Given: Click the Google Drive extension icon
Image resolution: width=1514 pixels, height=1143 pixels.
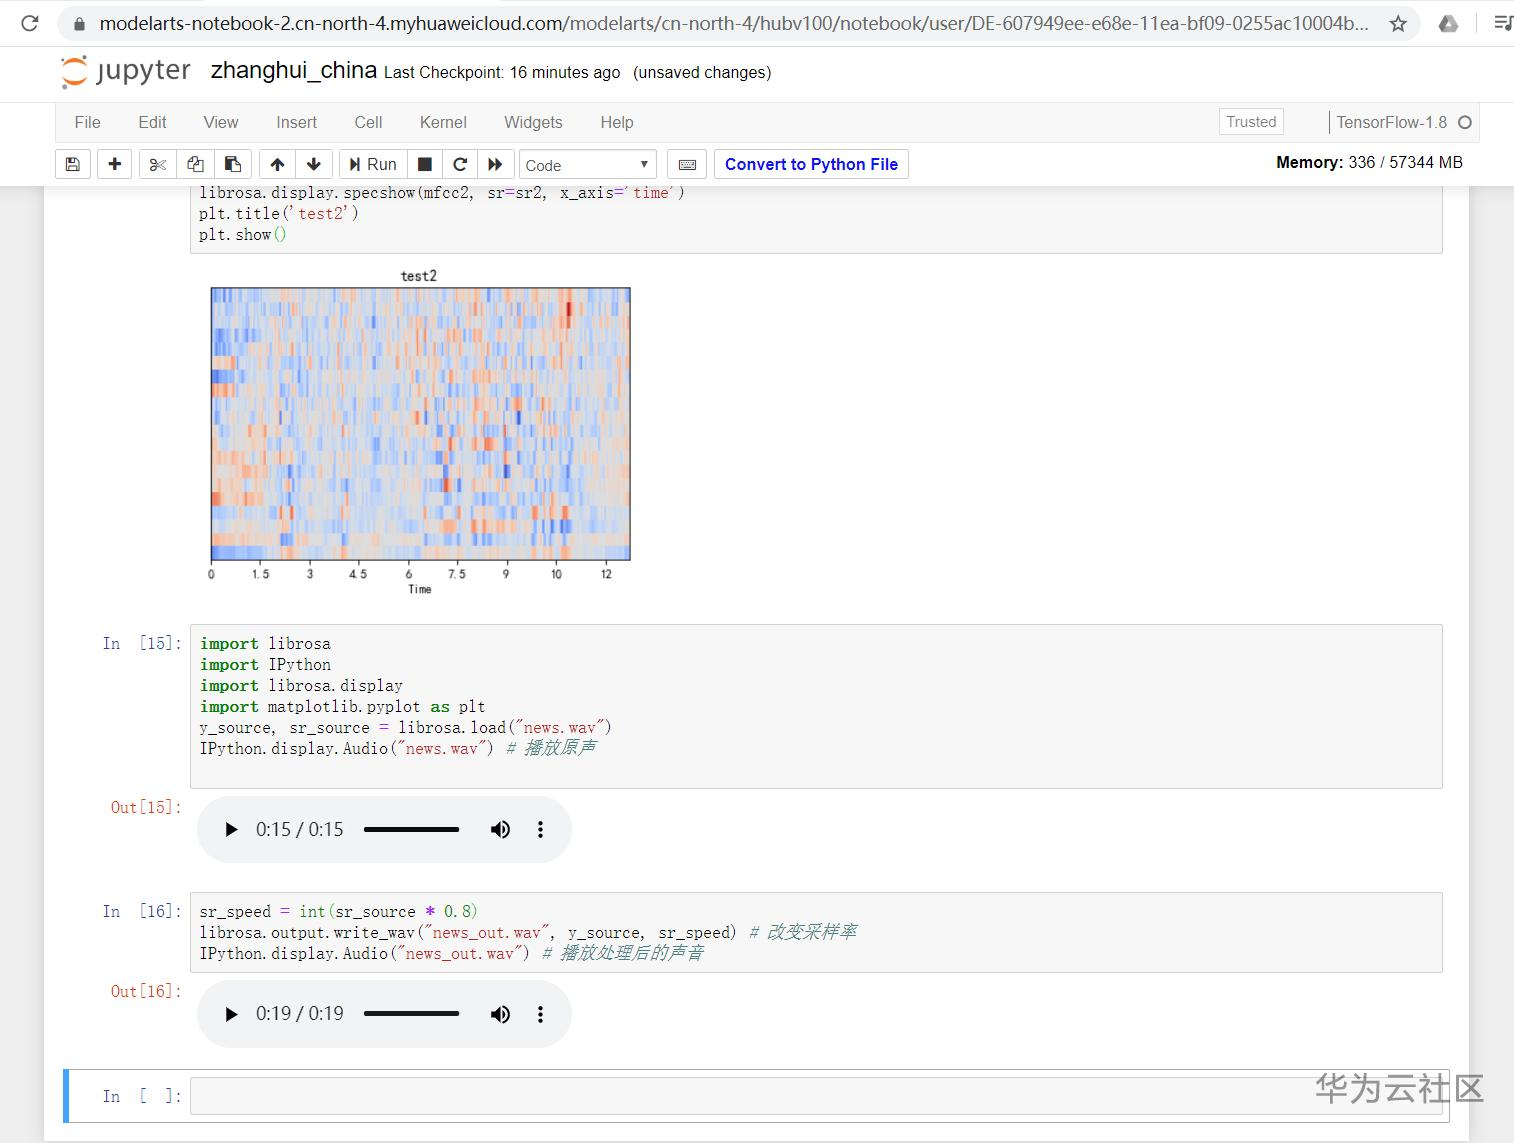Looking at the screenshot, I should (x=1447, y=23).
